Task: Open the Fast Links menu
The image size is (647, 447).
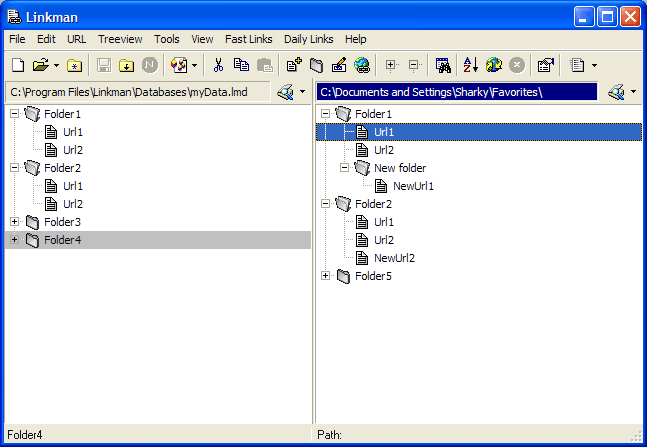Action: click(x=249, y=39)
